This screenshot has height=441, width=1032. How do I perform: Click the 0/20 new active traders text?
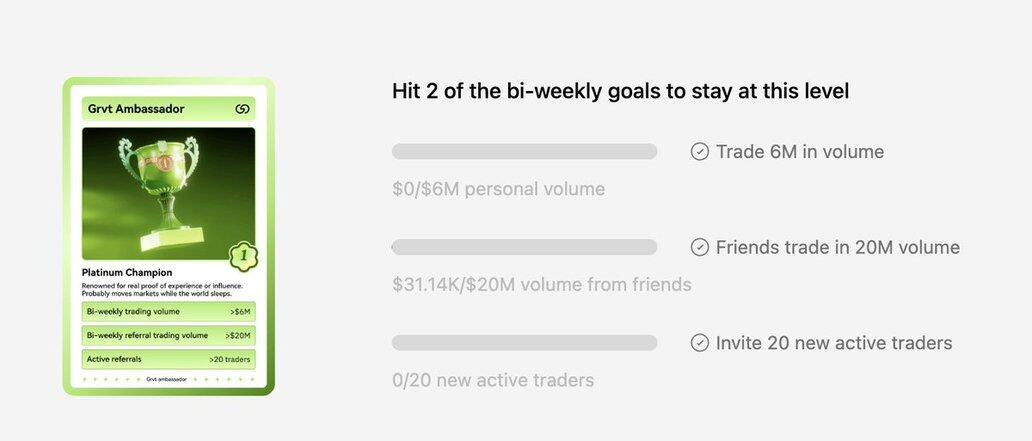[492, 380]
